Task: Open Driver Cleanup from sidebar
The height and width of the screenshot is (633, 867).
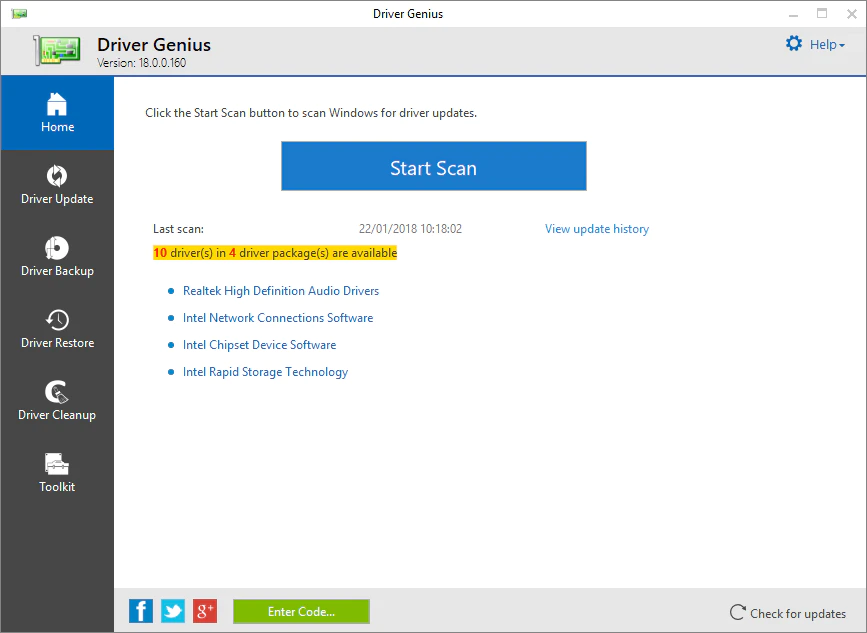Action: [57, 400]
